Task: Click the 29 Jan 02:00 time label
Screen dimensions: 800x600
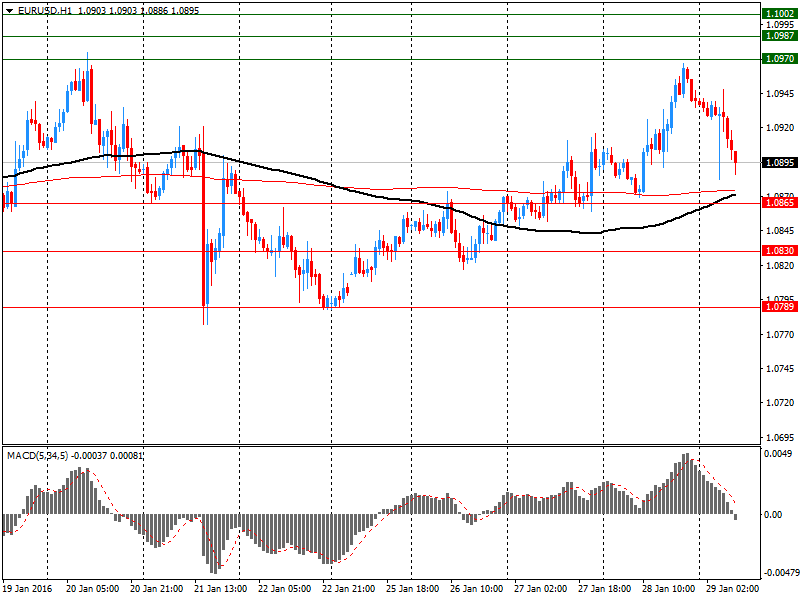Action: [733, 588]
